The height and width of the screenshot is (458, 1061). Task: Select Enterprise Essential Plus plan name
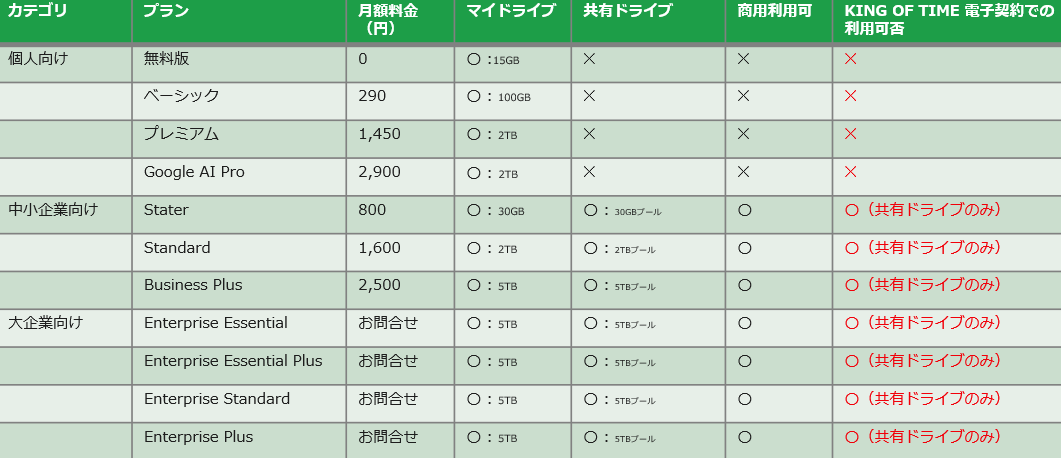233,361
